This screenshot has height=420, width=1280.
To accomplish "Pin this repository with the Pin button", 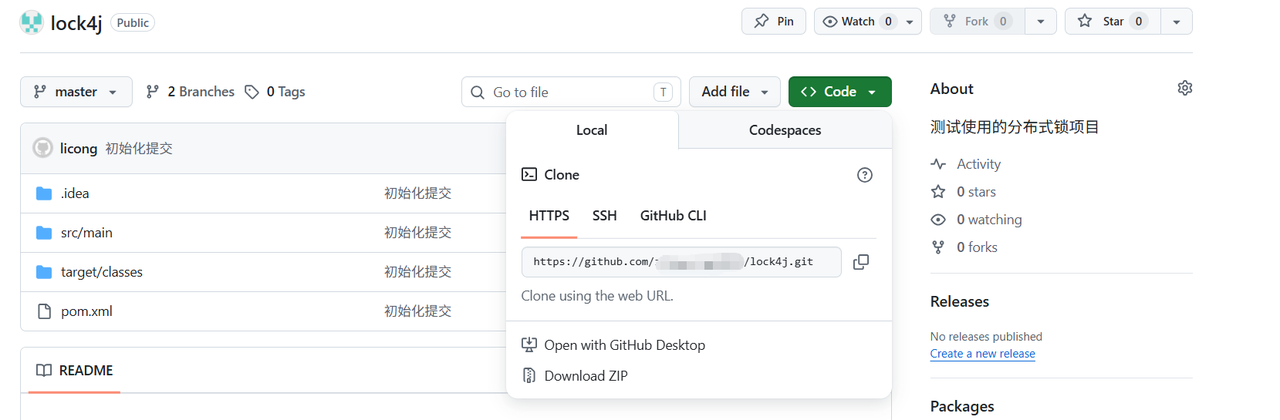I will click(774, 21).
